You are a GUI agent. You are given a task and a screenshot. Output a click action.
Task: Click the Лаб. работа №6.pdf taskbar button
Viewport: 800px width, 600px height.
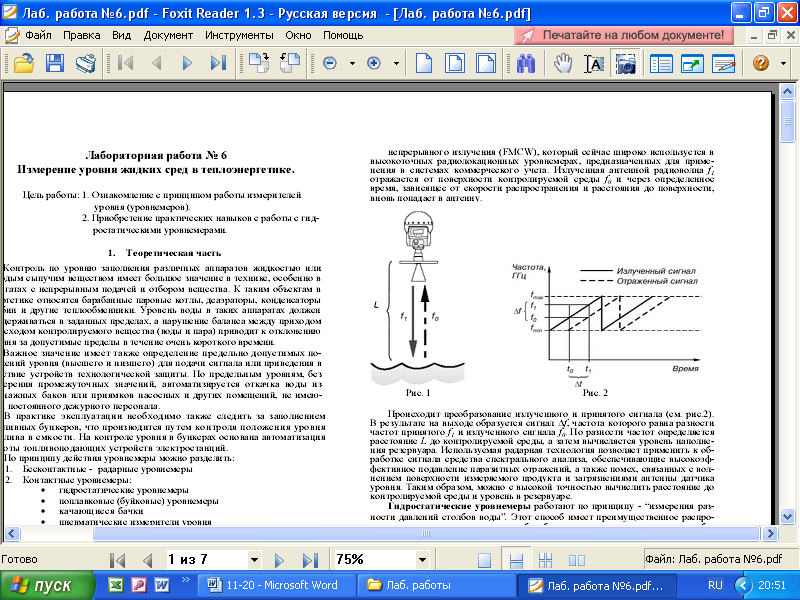point(597,585)
